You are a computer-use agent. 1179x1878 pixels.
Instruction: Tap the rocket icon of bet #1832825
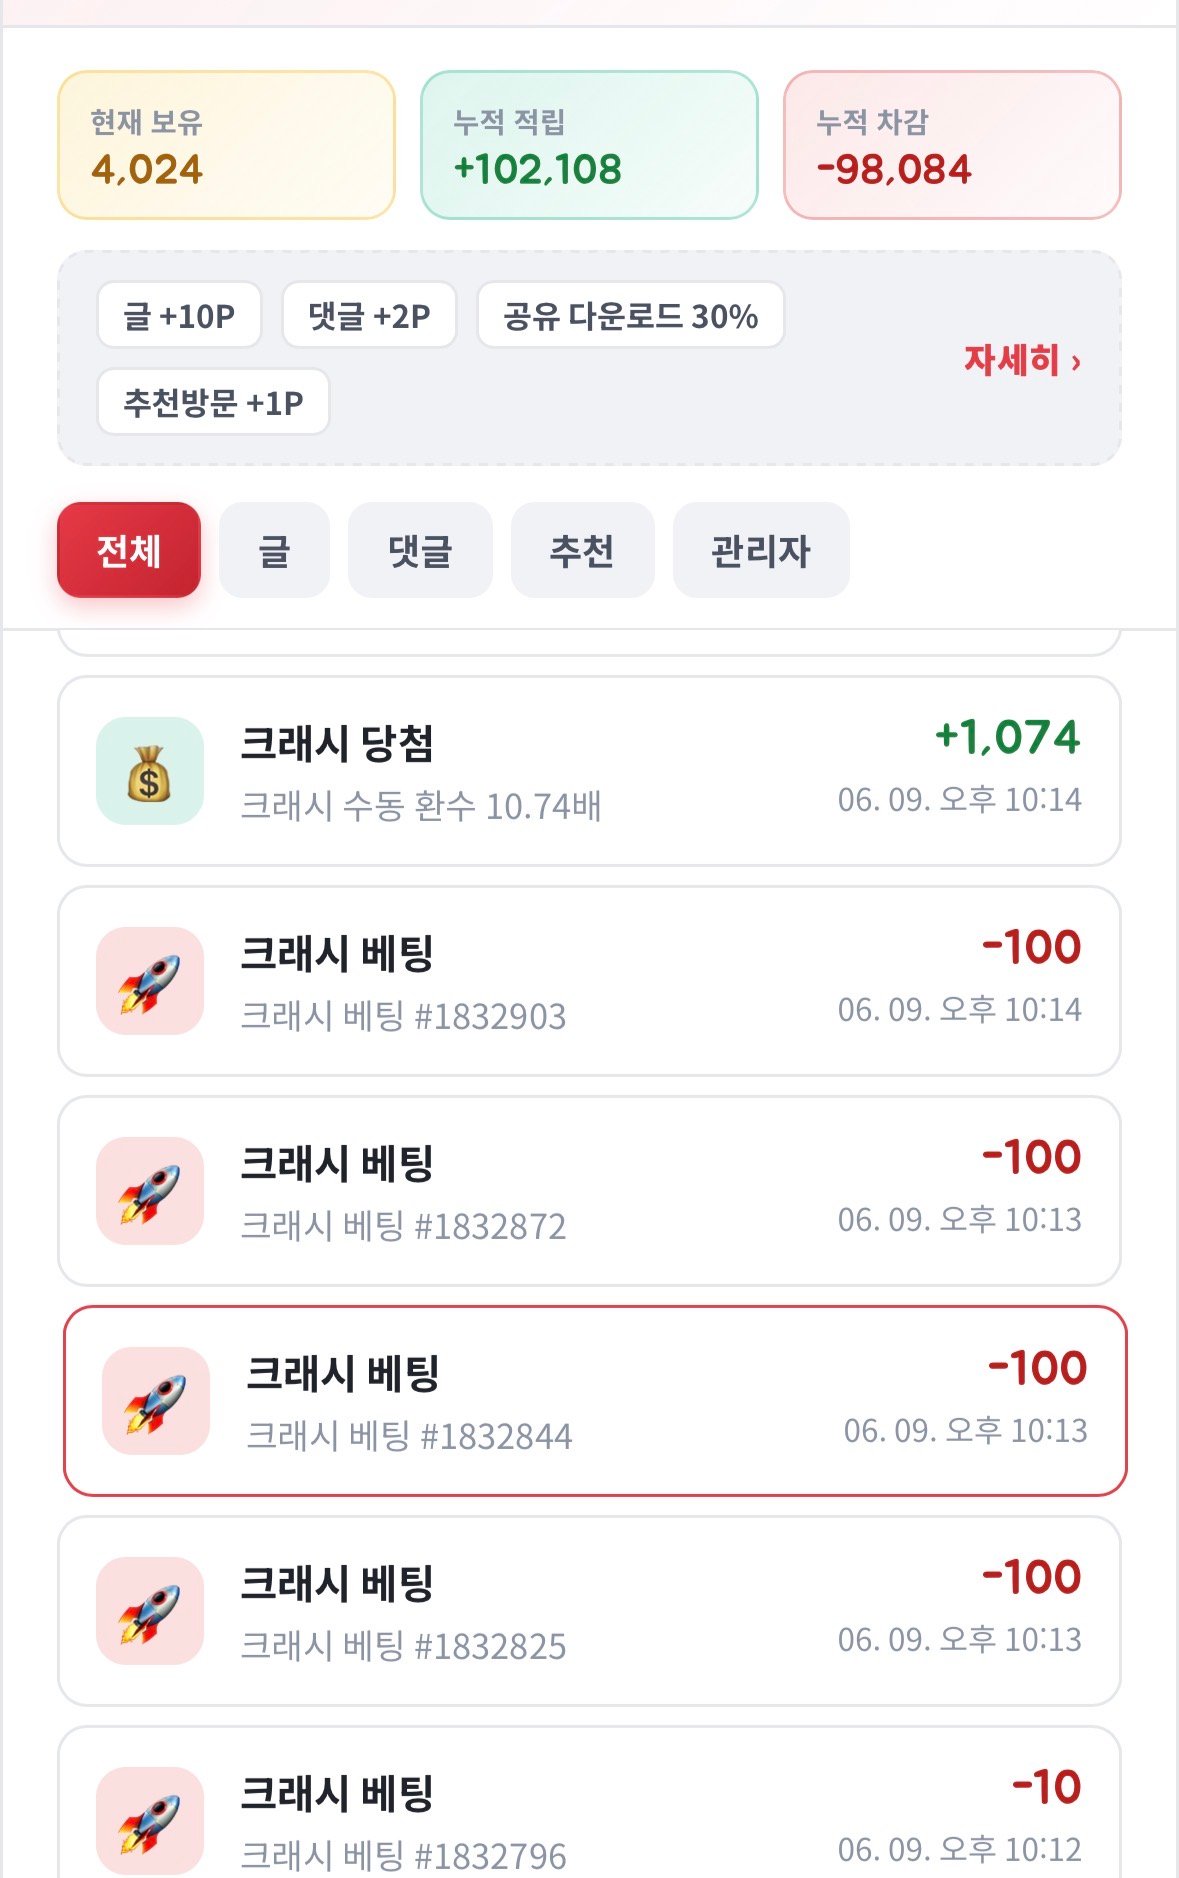coord(150,1611)
